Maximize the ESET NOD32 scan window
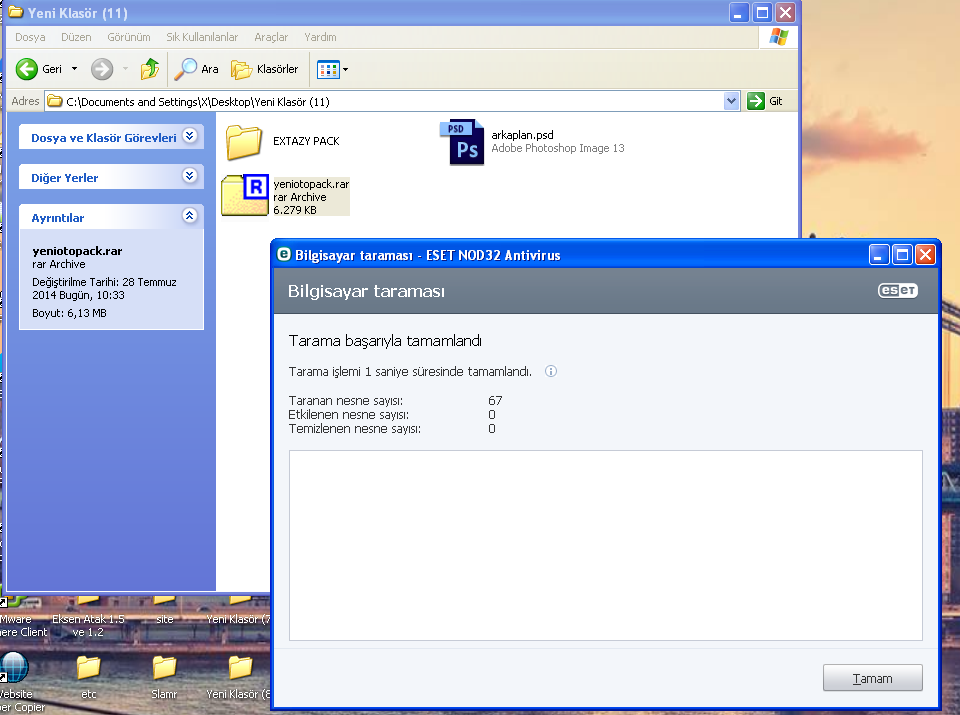Viewport: 960px width, 715px height. [x=902, y=254]
